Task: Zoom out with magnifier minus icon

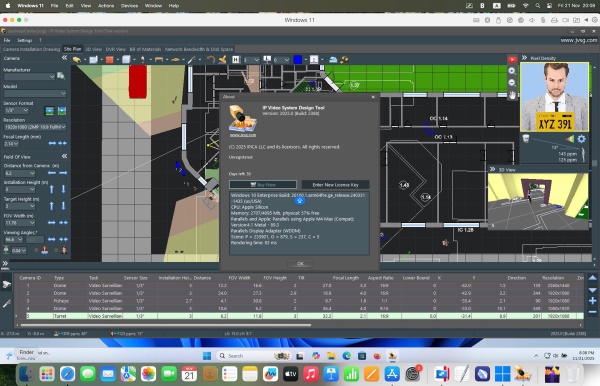Action: (512, 83)
